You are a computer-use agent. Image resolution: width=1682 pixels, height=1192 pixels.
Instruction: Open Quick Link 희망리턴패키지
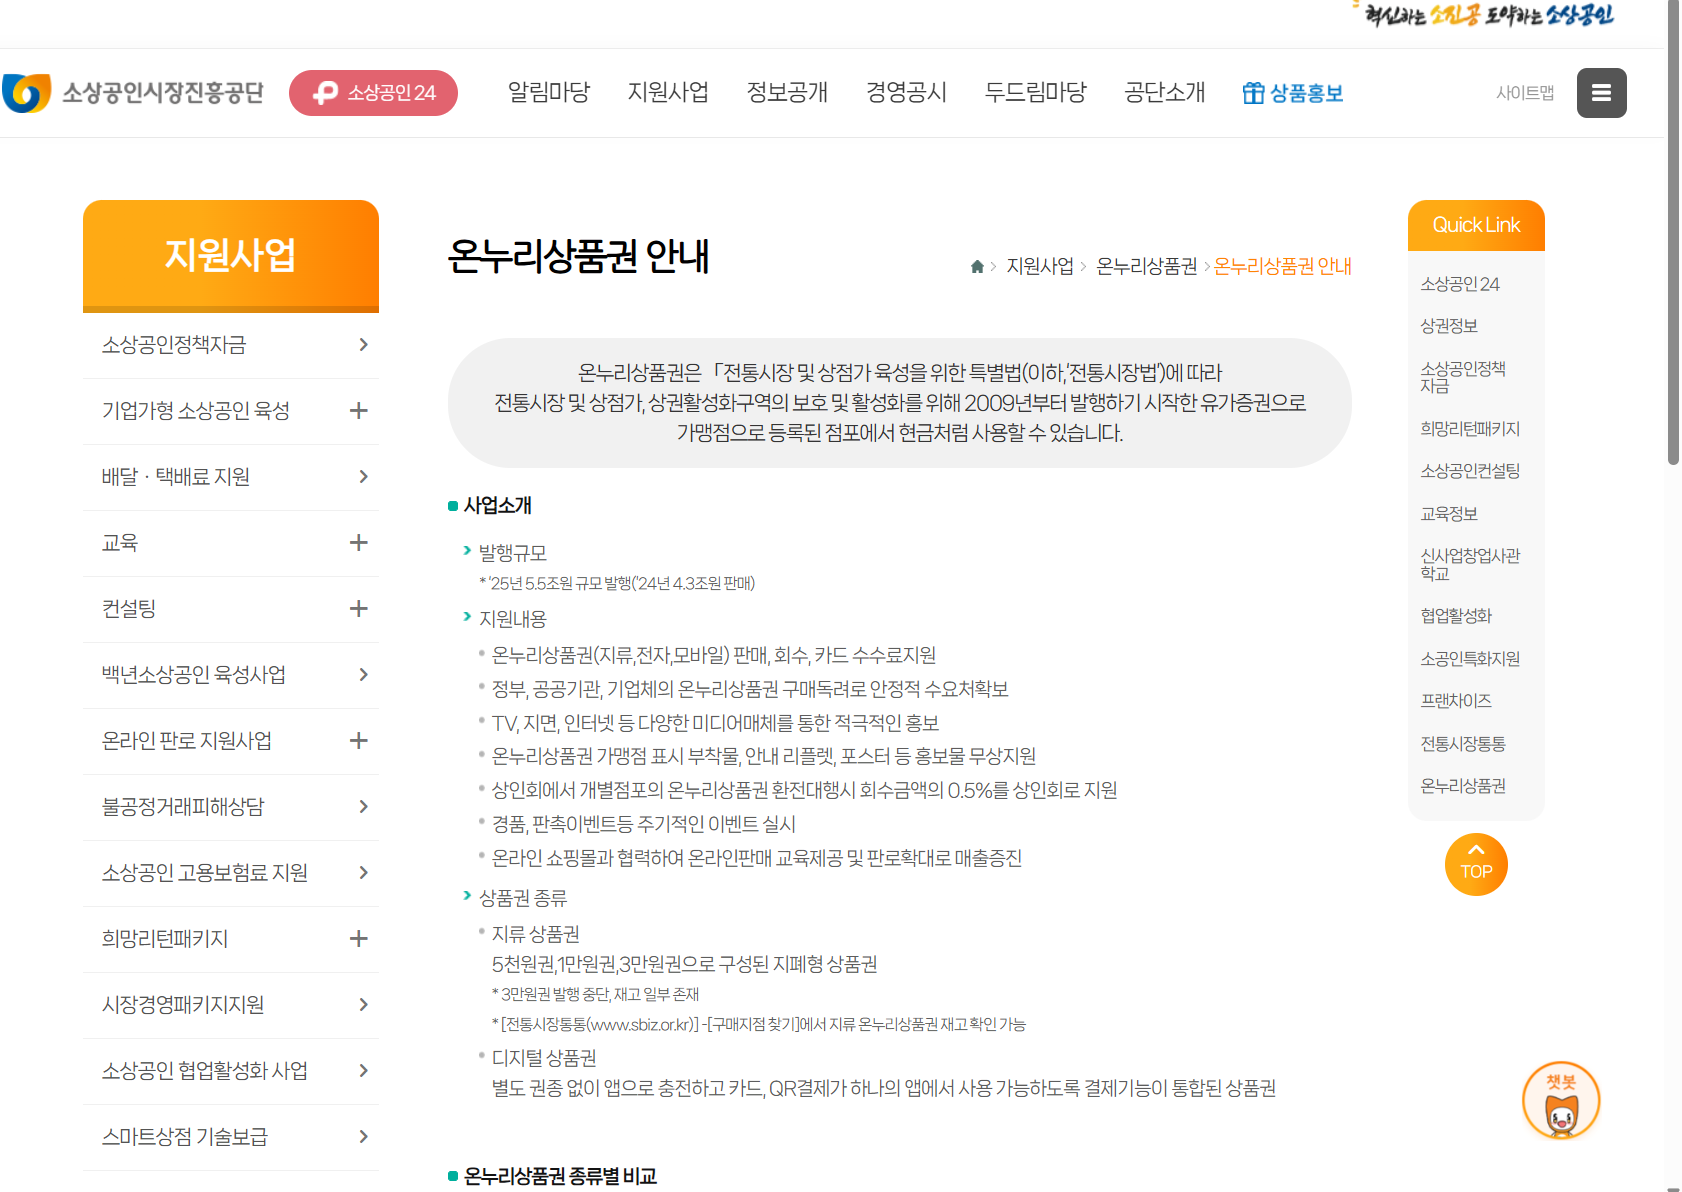point(1470,429)
